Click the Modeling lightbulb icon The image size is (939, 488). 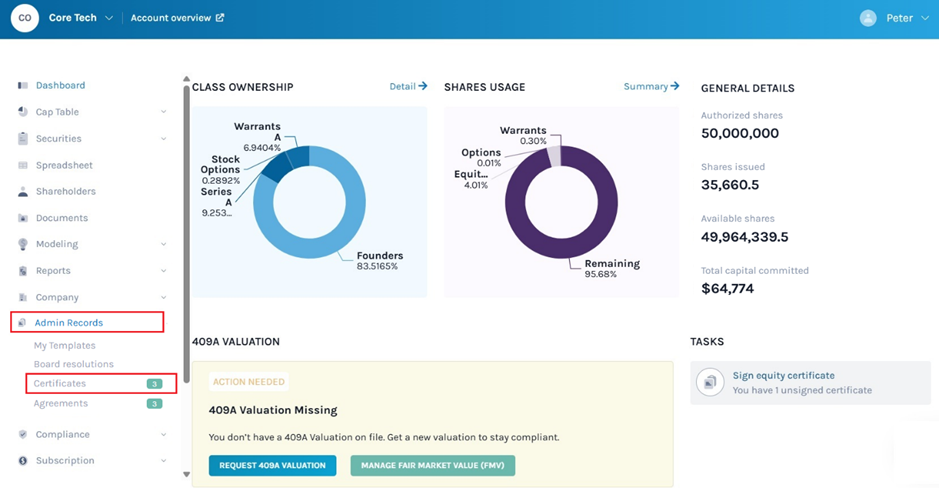point(23,244)
